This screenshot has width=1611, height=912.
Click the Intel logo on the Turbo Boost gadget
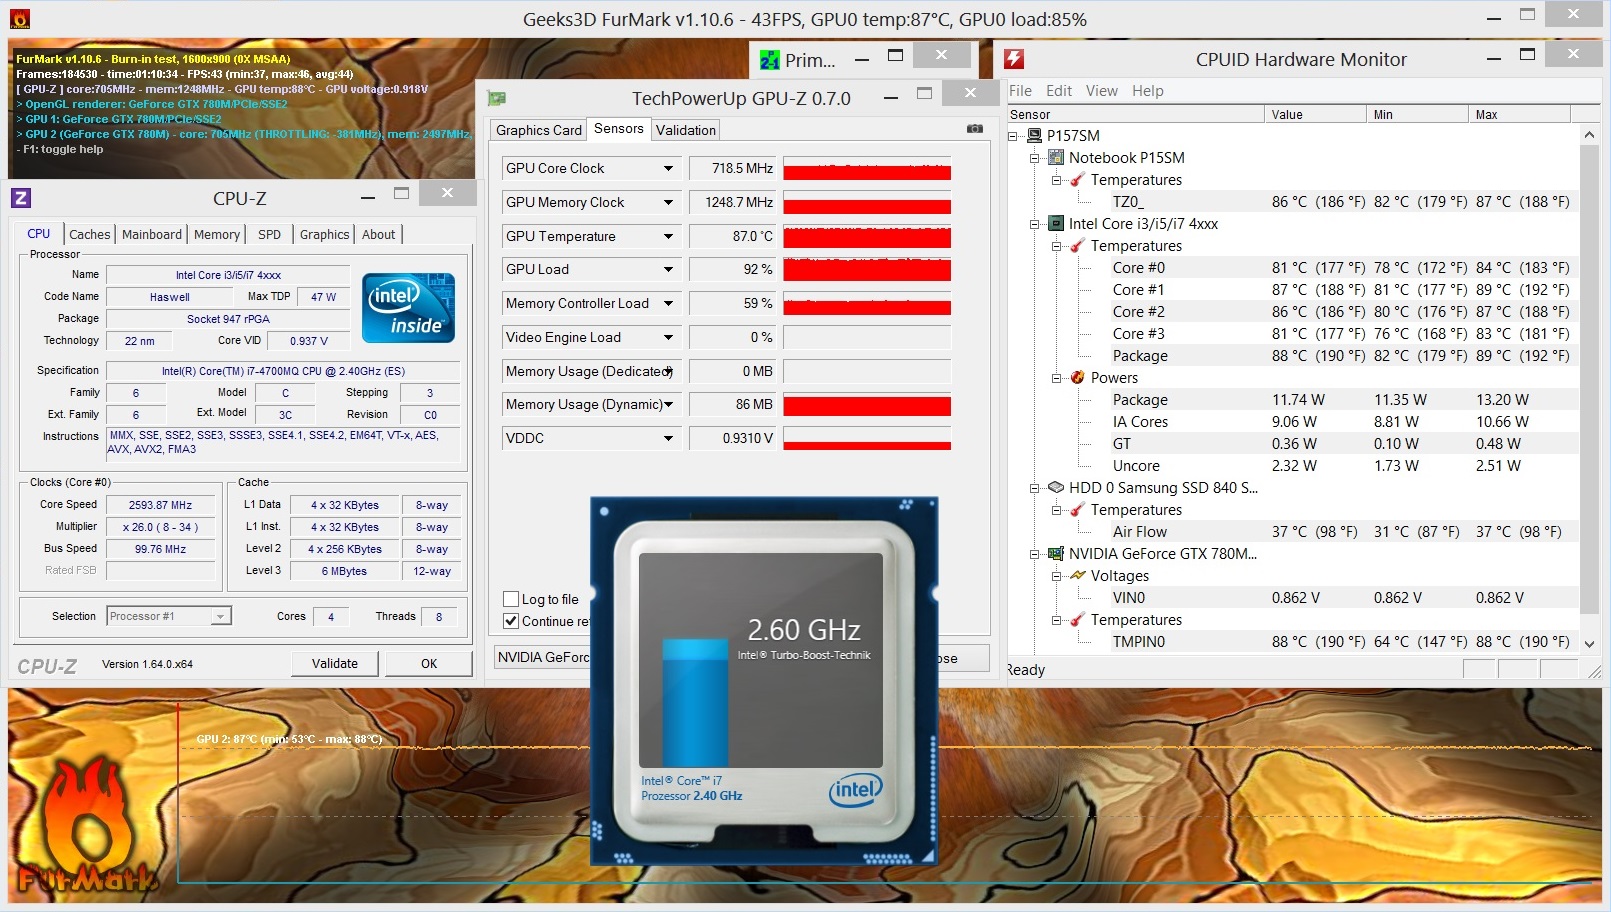pyautogui.click(x=856, y=790)
